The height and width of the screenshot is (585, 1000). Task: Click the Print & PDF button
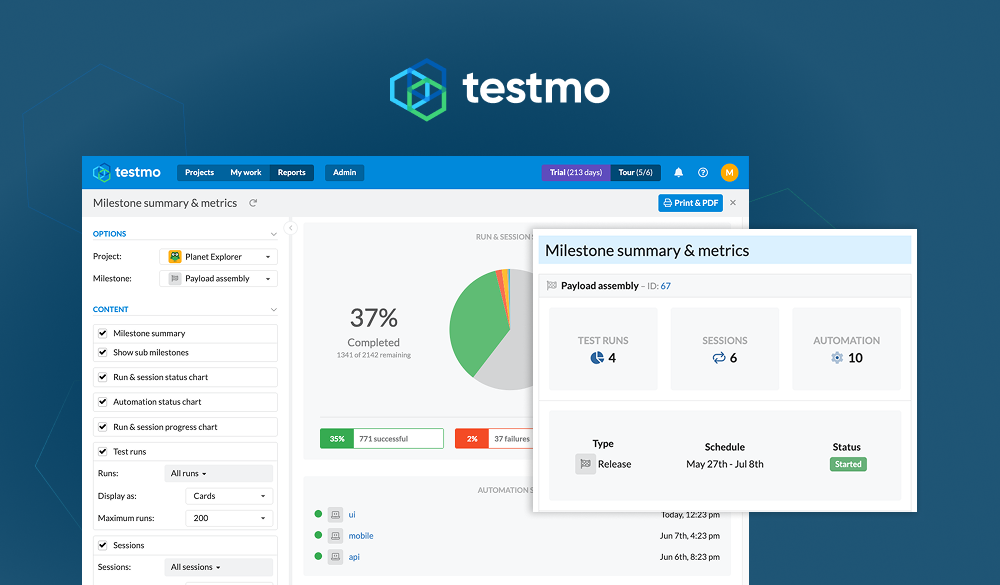pyautogui.click(x=690, y=203)
